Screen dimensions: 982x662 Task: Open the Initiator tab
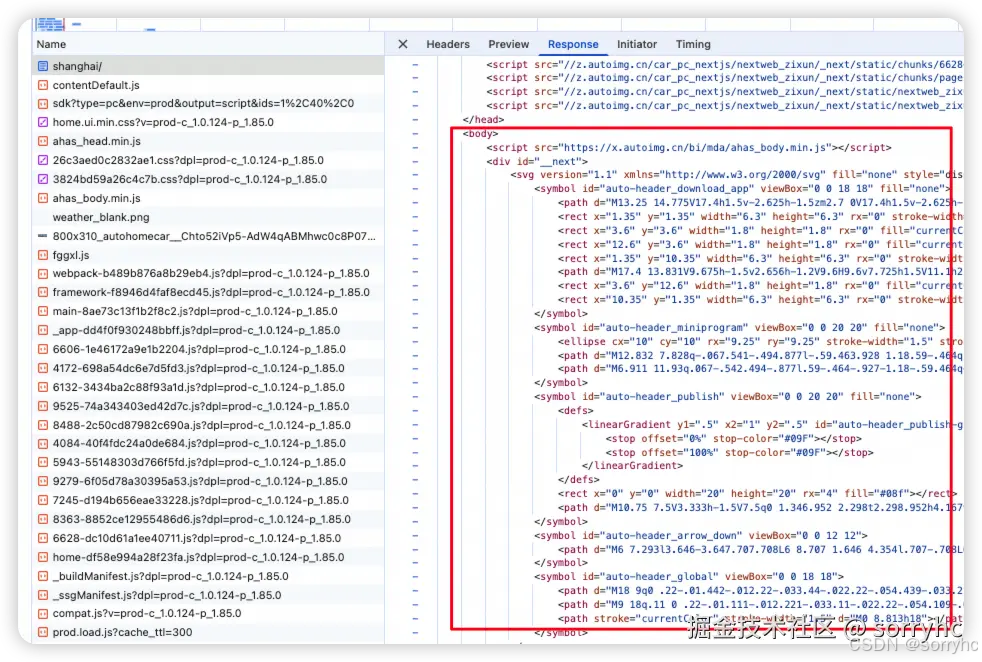click(x=637, y=44)
